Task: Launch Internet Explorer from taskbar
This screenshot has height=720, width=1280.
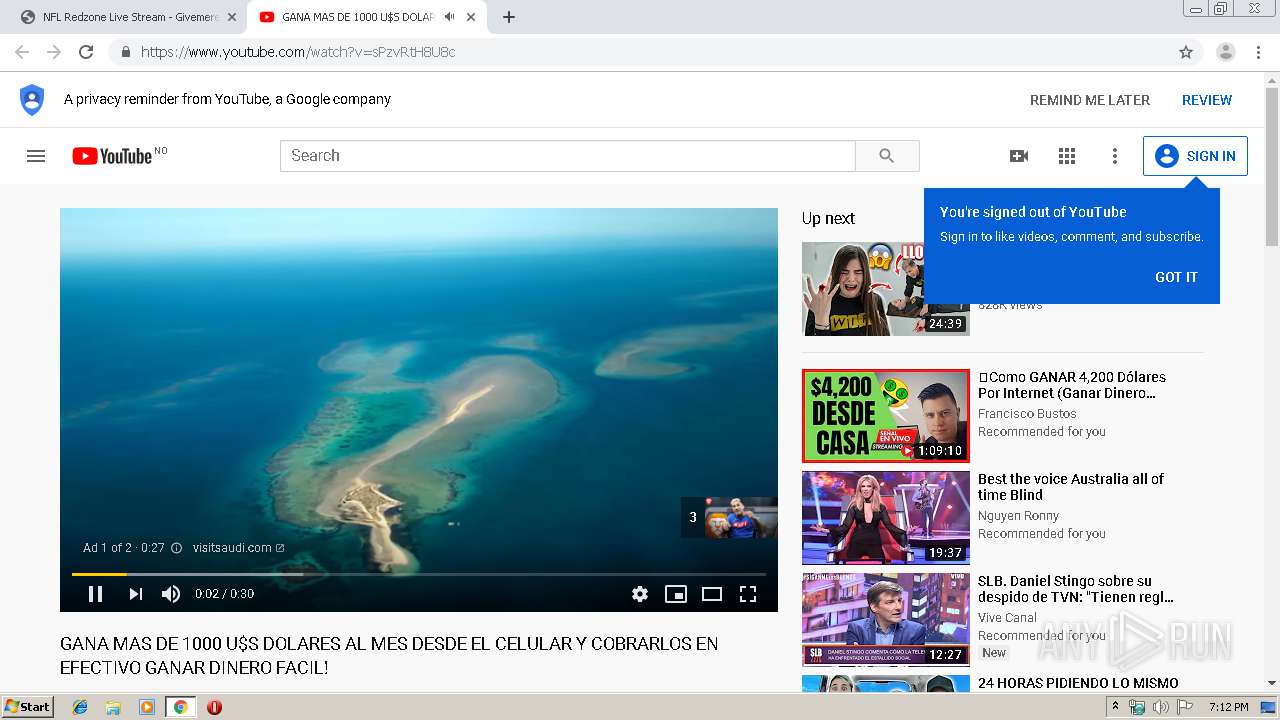Action: [x=80, y=707]
